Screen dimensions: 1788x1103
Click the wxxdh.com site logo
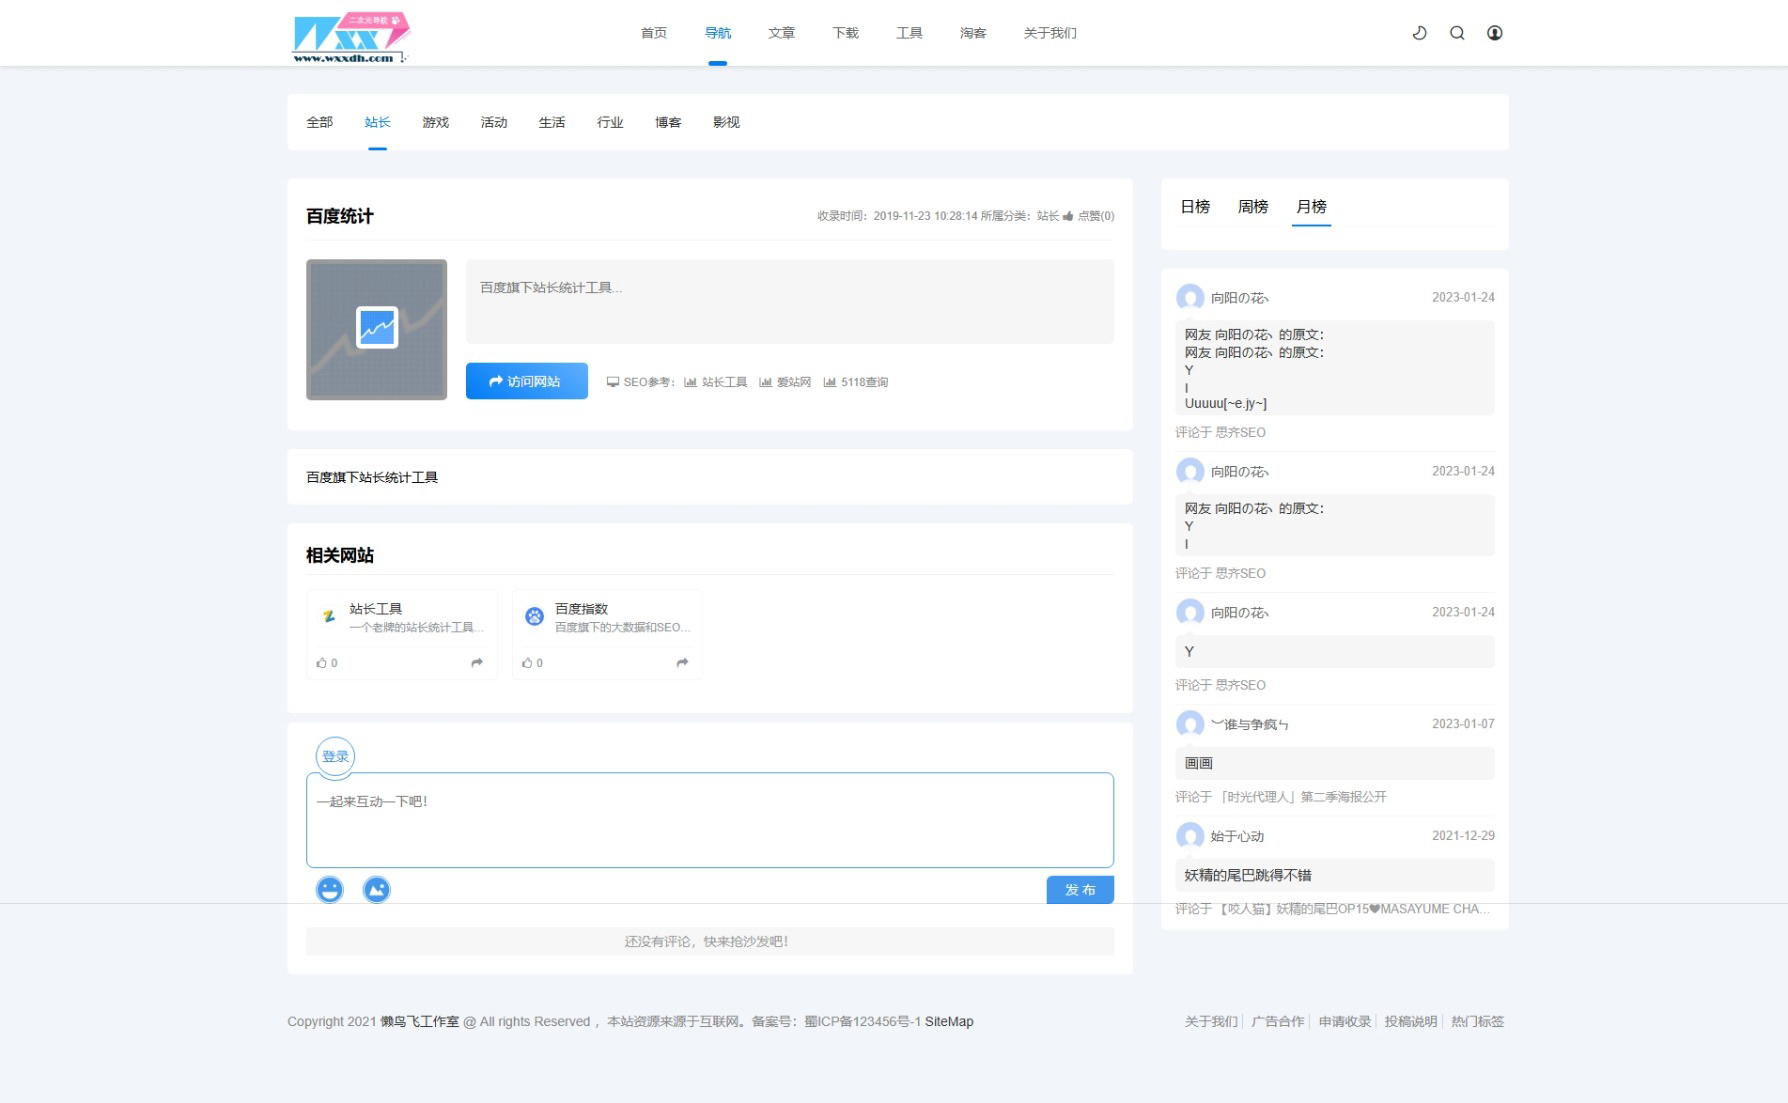click(x=350, y=38)
